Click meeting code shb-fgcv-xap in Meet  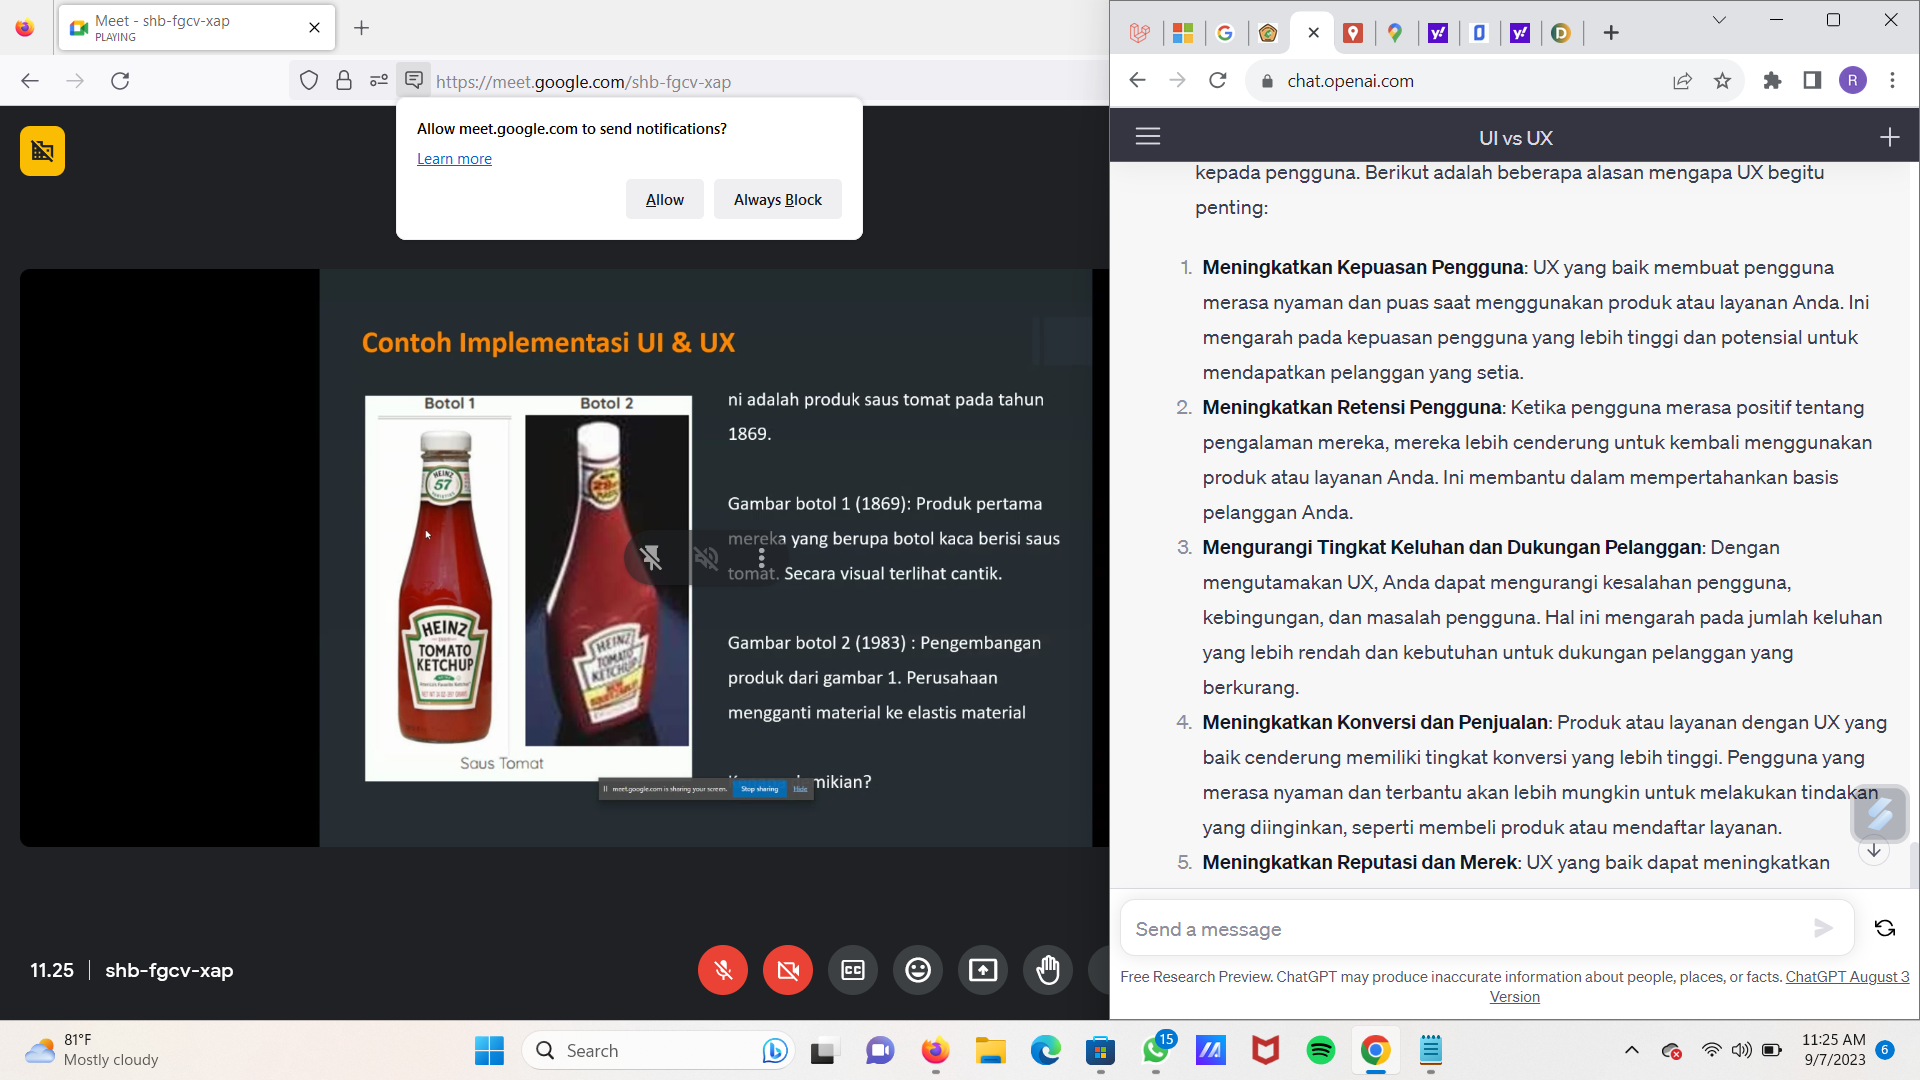point(169,970)
